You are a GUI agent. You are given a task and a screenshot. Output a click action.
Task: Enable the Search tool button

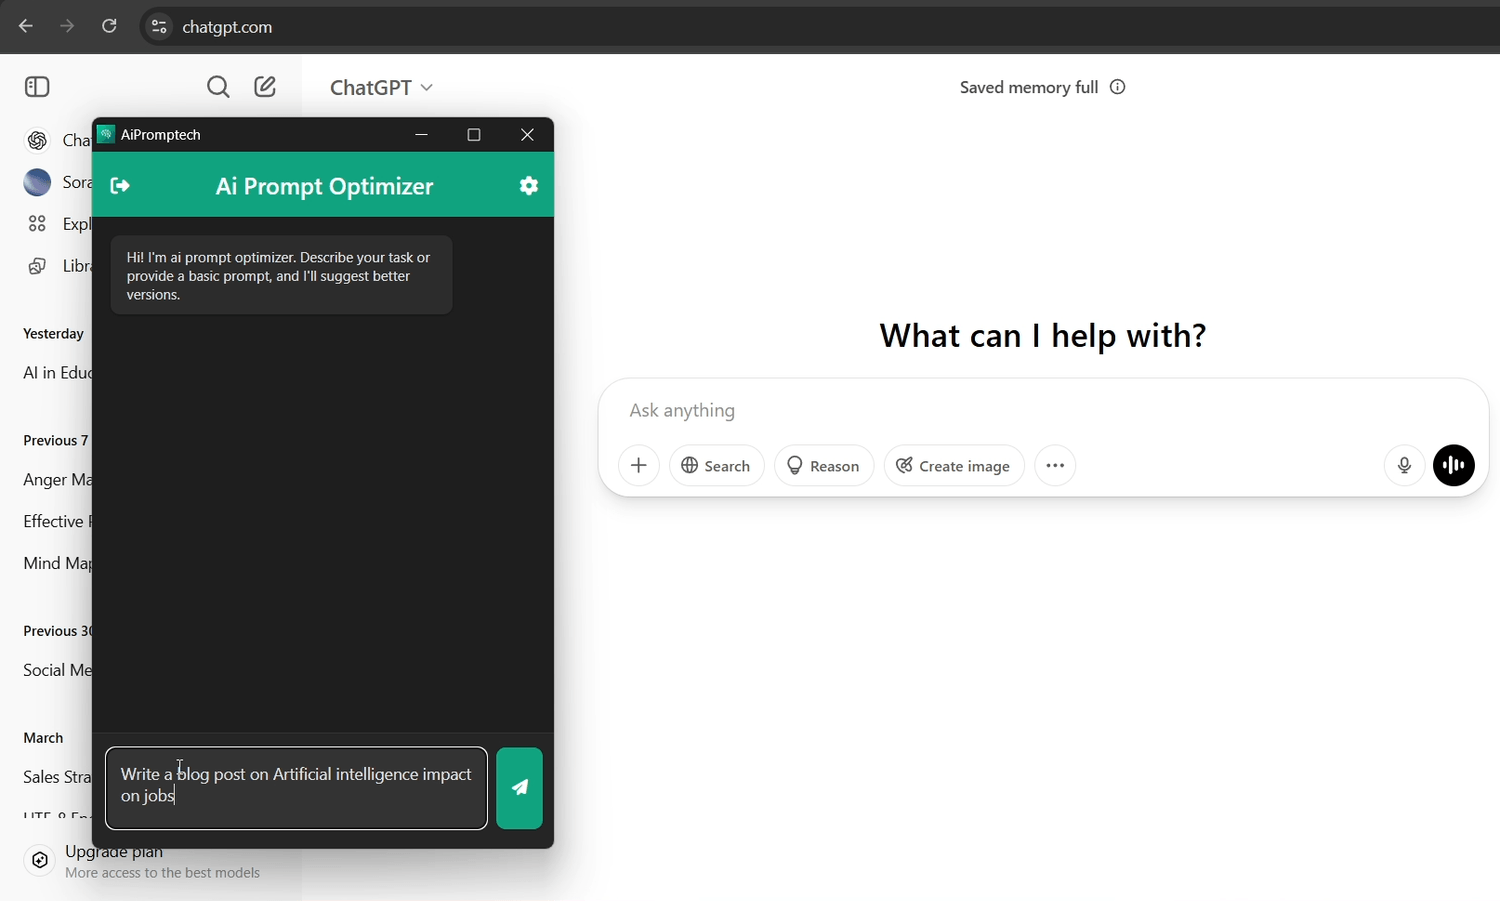pyautogui.click(x=716, y=466)
